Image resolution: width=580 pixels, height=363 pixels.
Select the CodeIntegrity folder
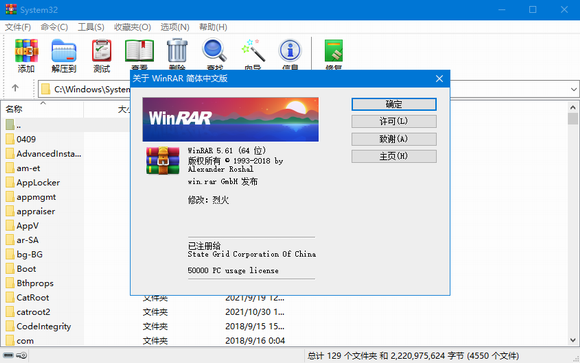coord(38,326)
